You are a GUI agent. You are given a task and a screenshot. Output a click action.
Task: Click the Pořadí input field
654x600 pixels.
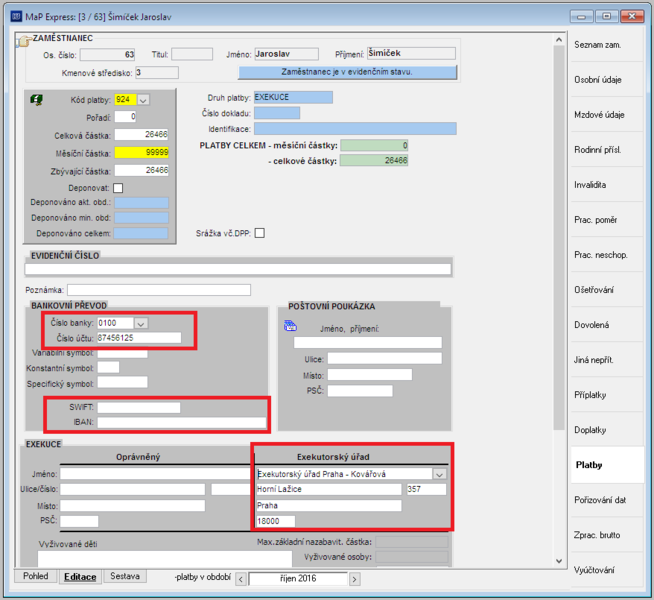[x=125, y=117]
